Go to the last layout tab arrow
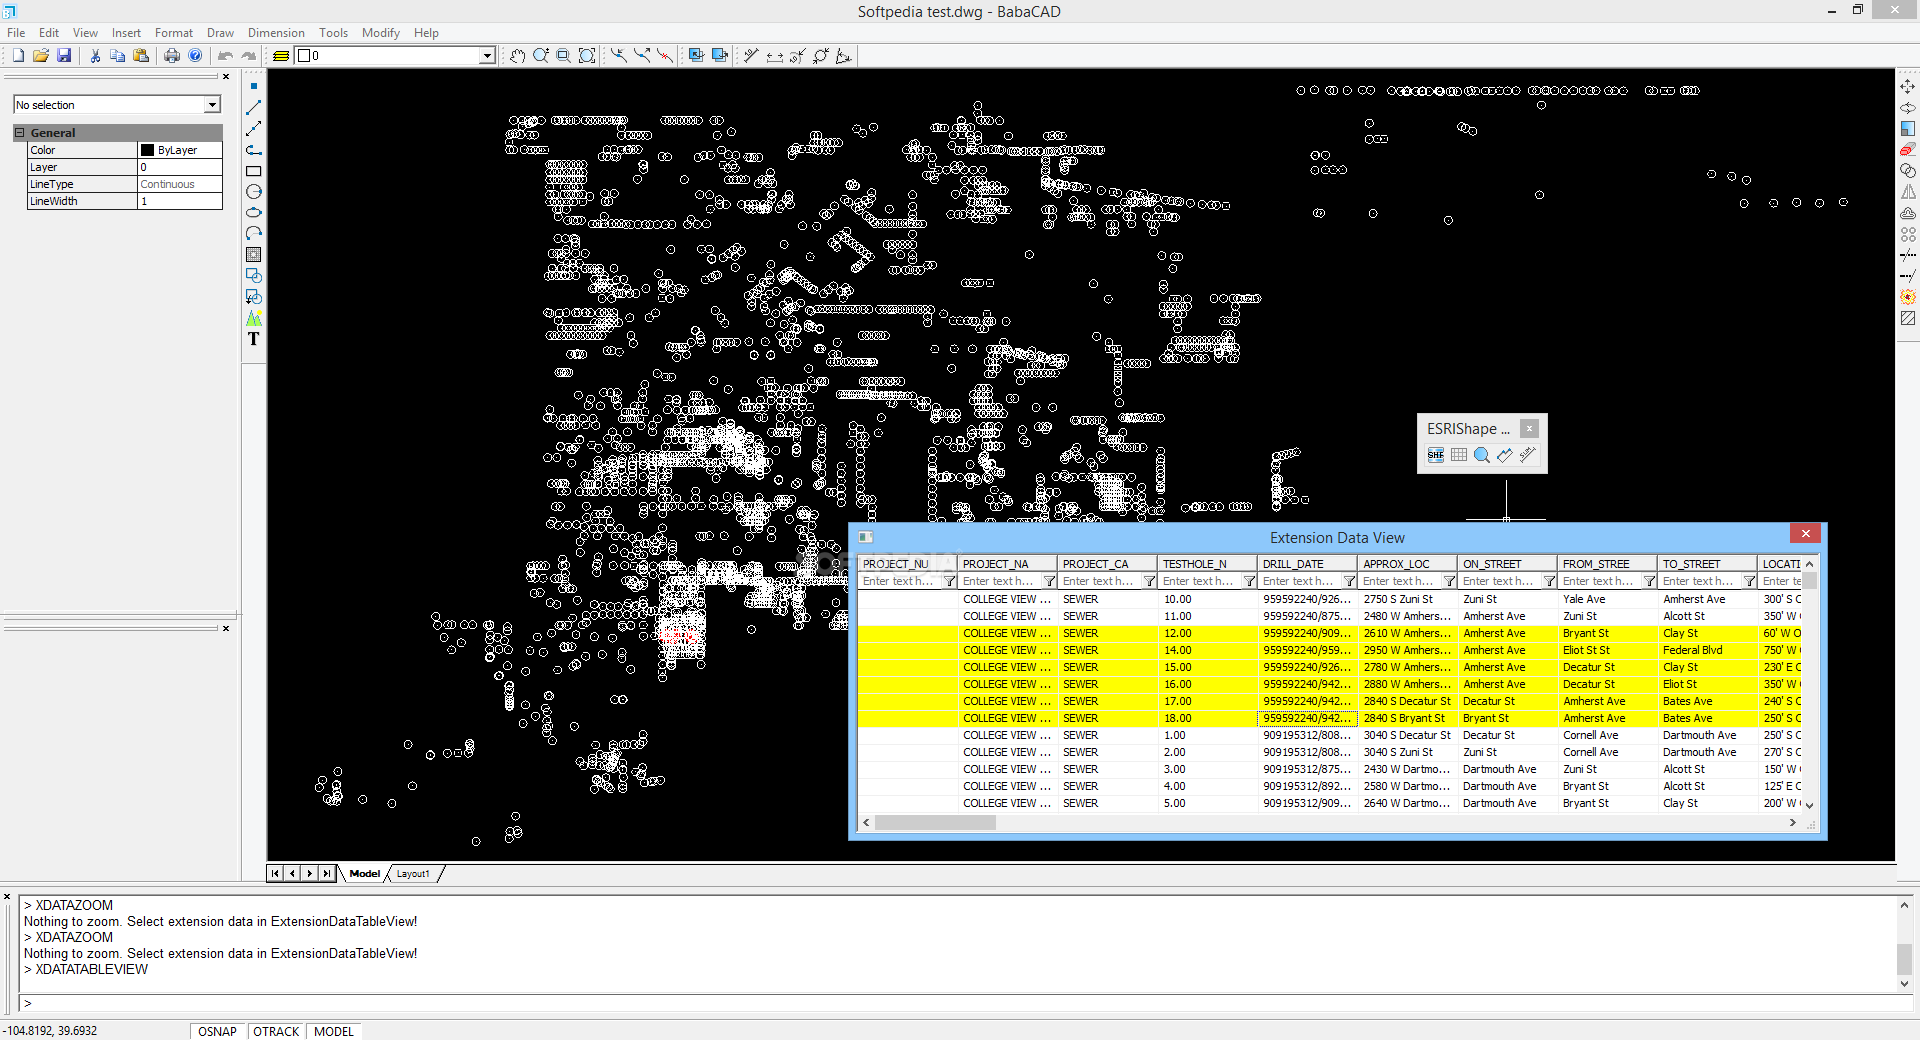Image resolution: width=1920 pixels, height=1040 pixels. click(x=327, y=874)
